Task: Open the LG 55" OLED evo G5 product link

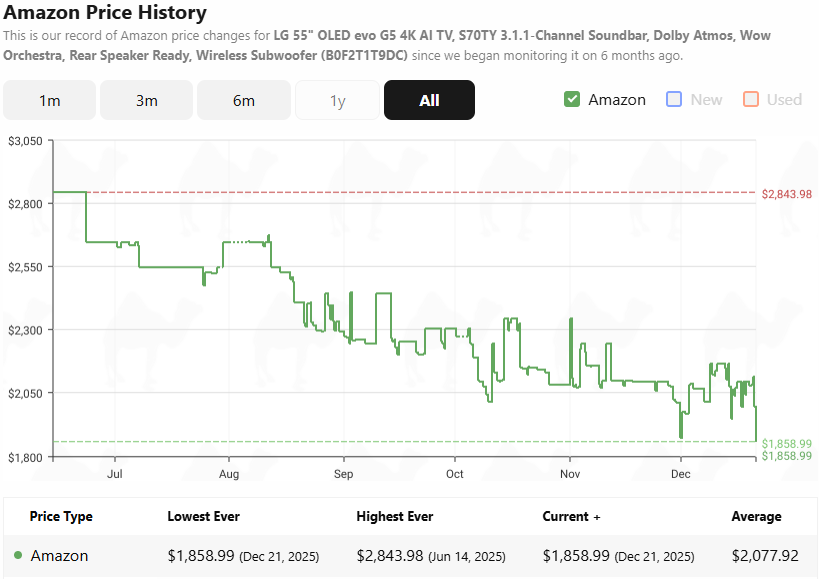Action: click(x=400, y=35)
